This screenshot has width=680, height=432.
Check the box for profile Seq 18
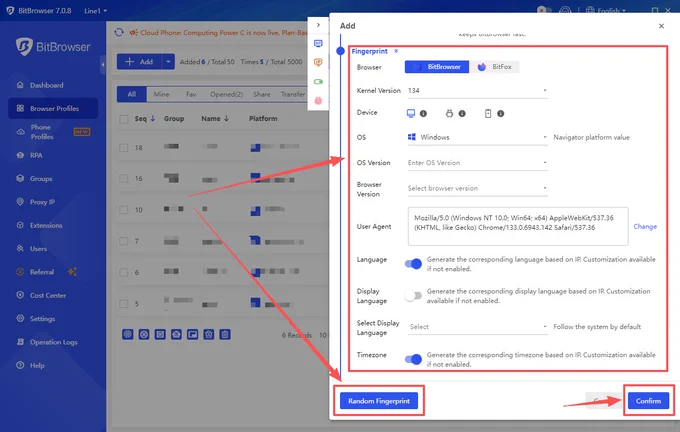point(124,147)
